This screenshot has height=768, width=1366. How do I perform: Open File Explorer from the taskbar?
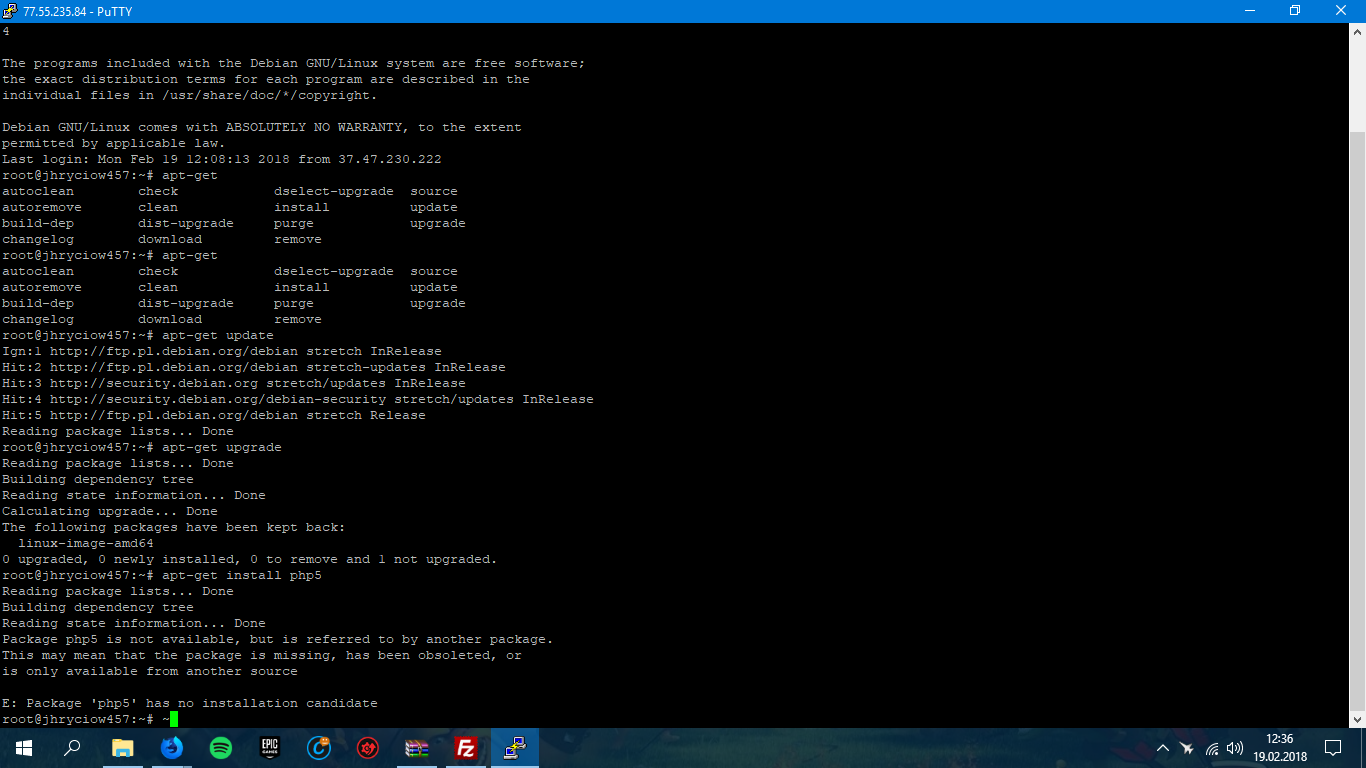(123, 748)
